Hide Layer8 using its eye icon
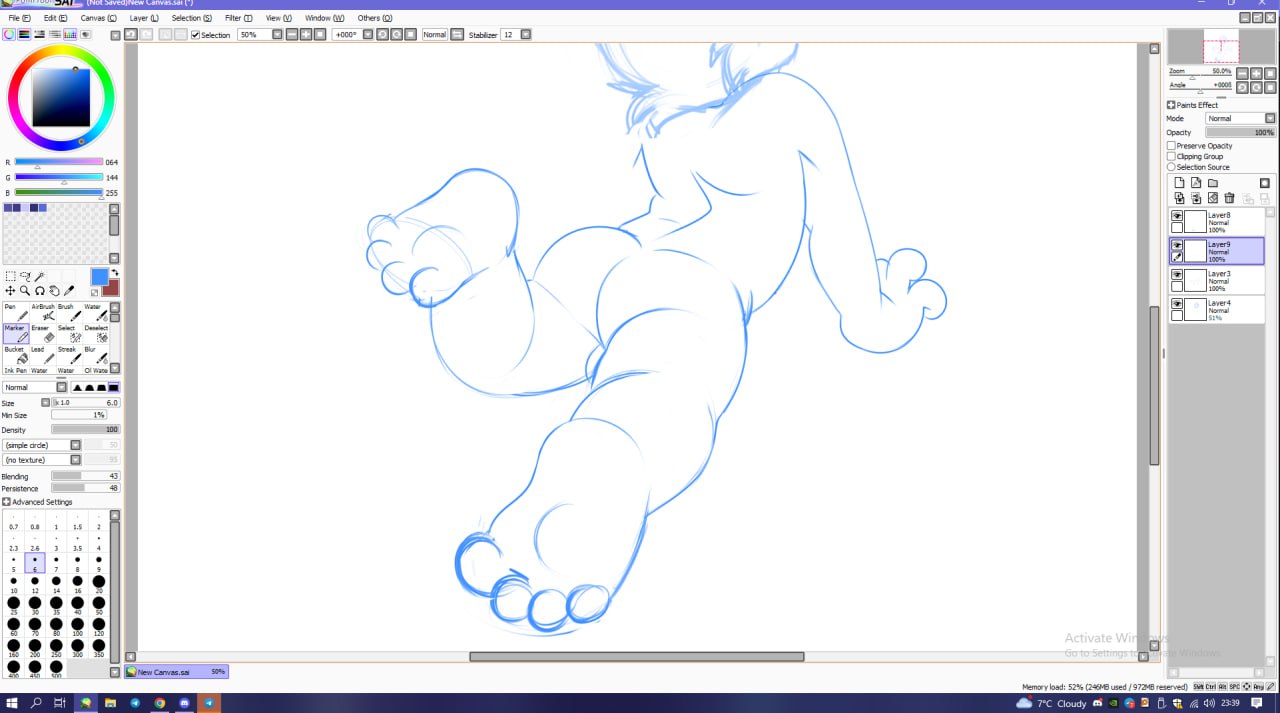Screen dimensions: 1280x713 click(1177, 216)
